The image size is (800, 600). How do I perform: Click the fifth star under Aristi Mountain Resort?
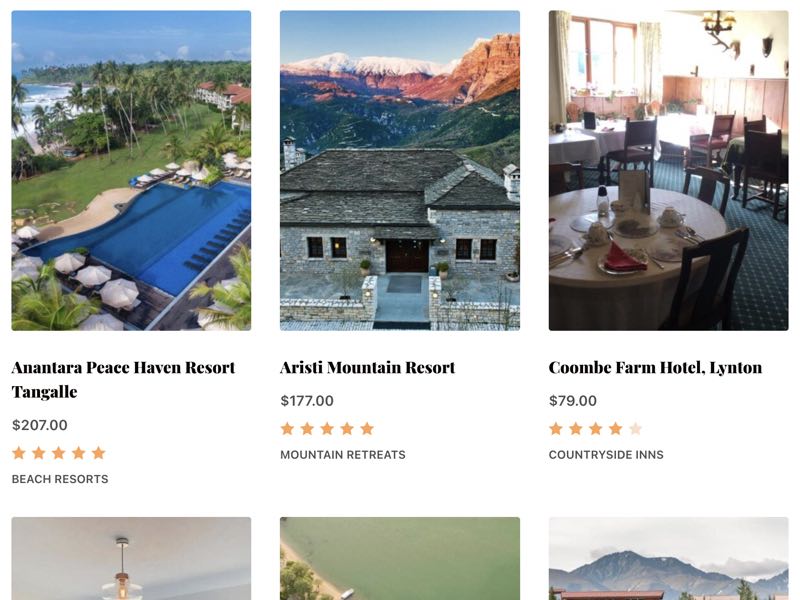(x=367, y=428)
